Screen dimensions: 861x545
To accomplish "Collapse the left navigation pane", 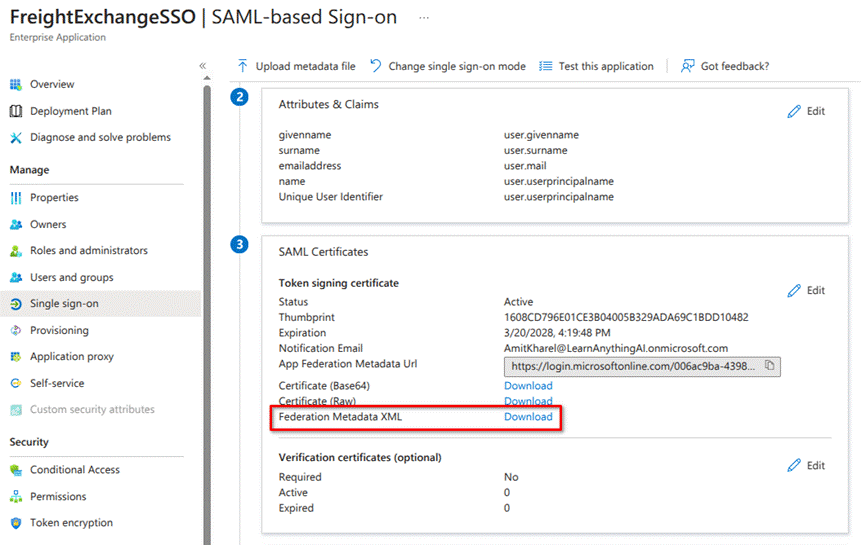I will pyautogui.click(x=203, y=66).
